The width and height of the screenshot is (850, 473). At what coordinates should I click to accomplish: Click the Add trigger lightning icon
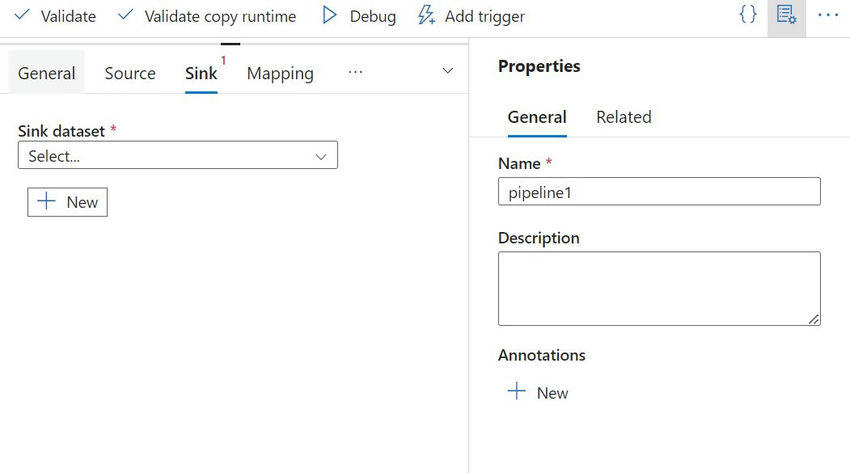pos(426,16)
